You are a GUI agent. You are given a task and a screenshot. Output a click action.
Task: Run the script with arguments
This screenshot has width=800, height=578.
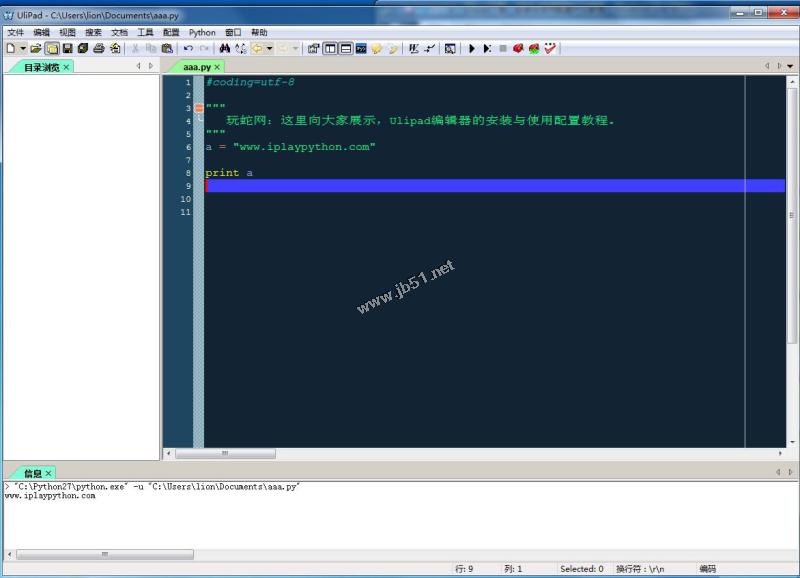487,48
